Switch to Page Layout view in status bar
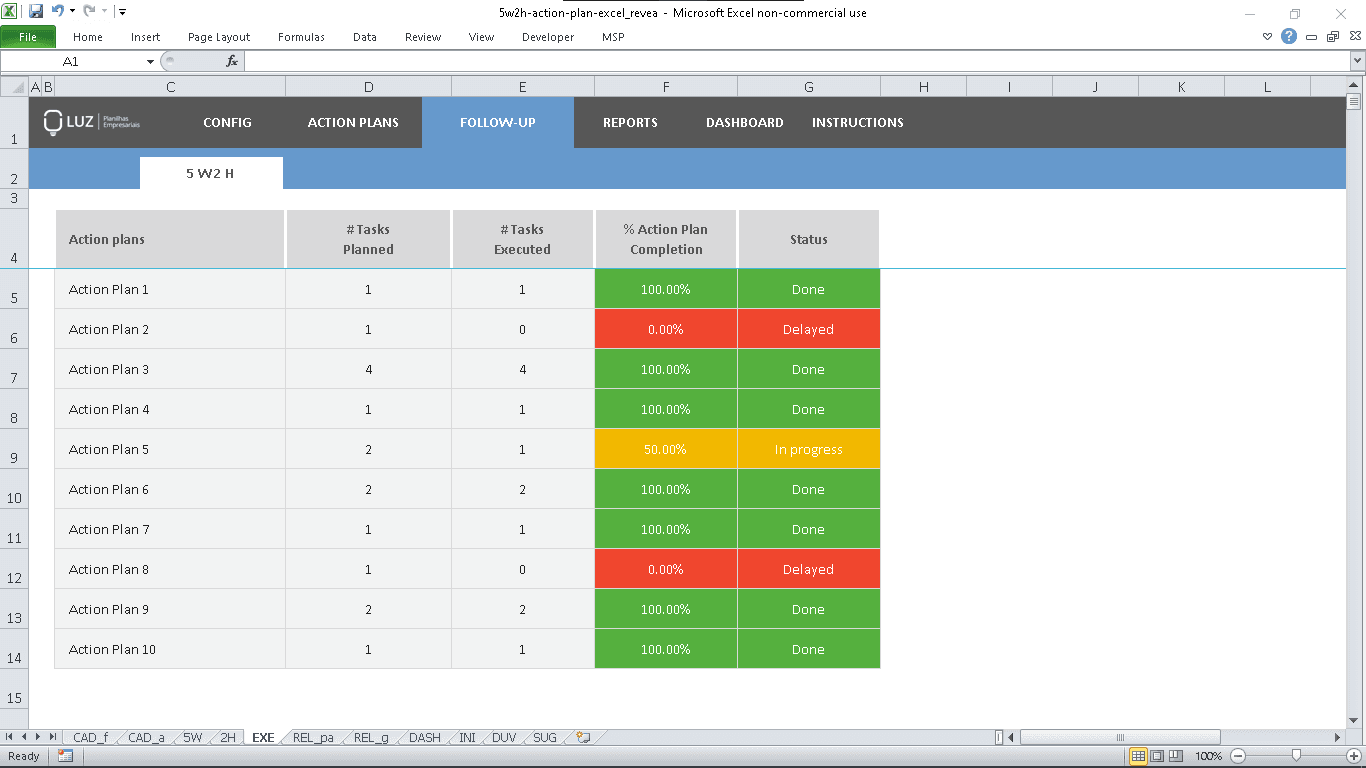This screenshot has height=768, width=1366. 1157,756
